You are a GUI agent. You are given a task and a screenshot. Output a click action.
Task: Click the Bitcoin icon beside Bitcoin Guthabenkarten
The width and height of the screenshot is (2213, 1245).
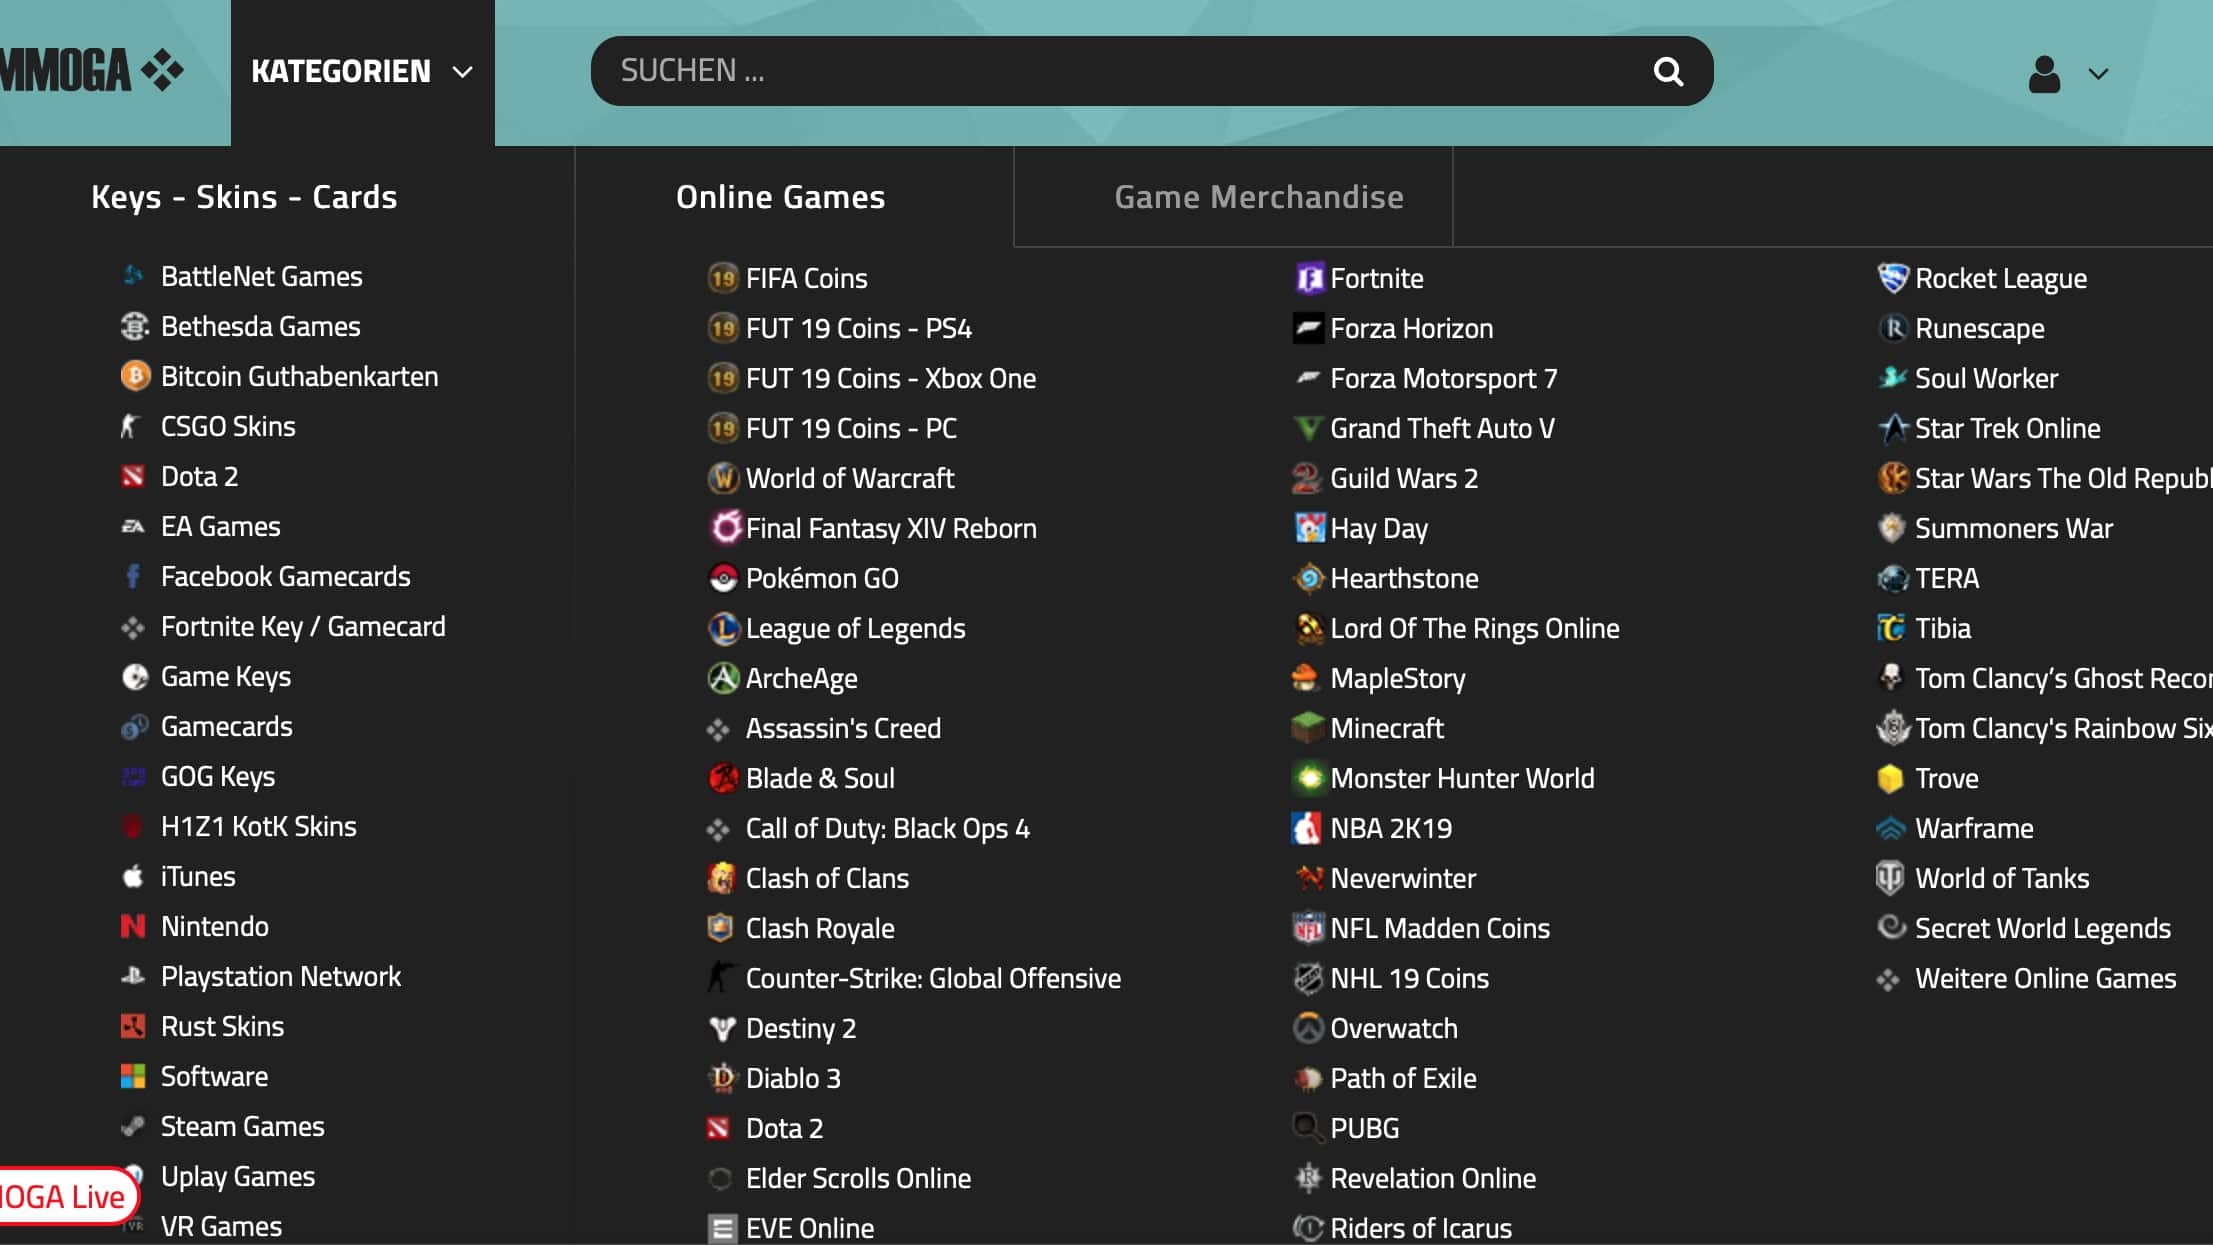[135, 376]
